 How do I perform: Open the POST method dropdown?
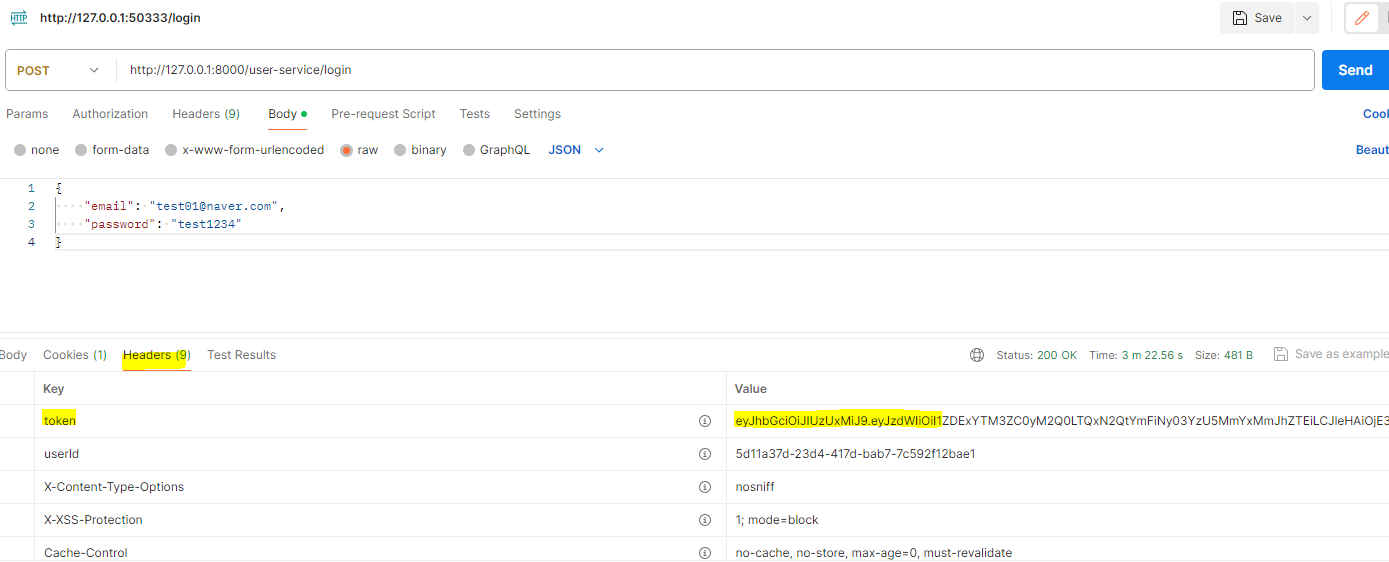[60, 70]
